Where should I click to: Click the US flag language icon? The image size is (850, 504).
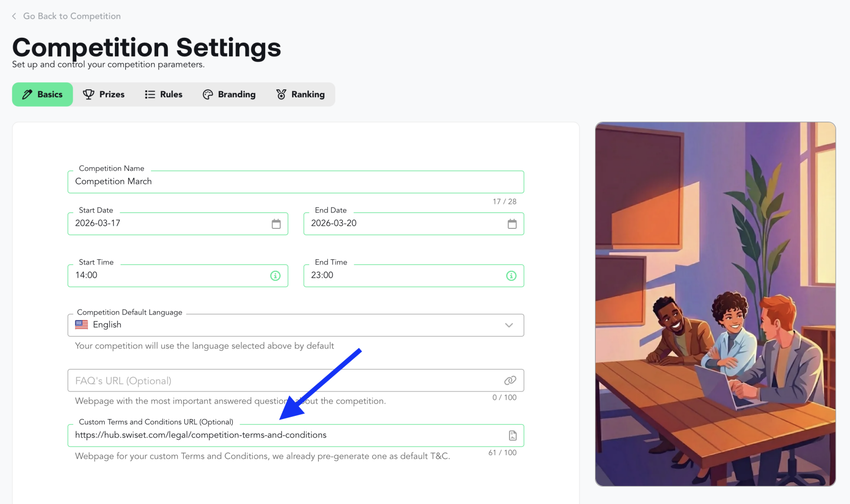coord(81,325)
